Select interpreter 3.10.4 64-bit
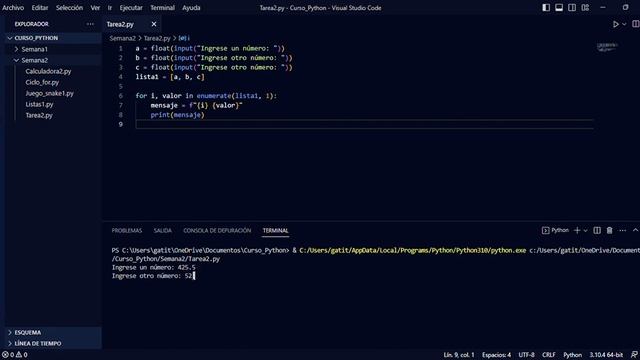Viewport: 640px width, 360px height. pos(606,355)
